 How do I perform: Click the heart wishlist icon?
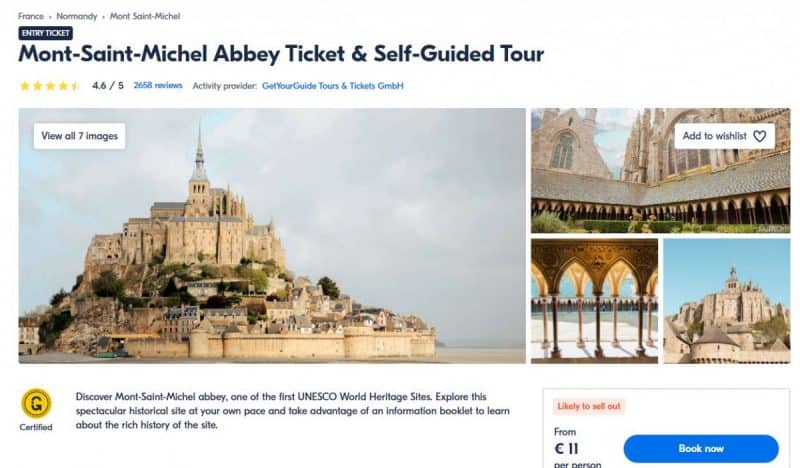759,136
